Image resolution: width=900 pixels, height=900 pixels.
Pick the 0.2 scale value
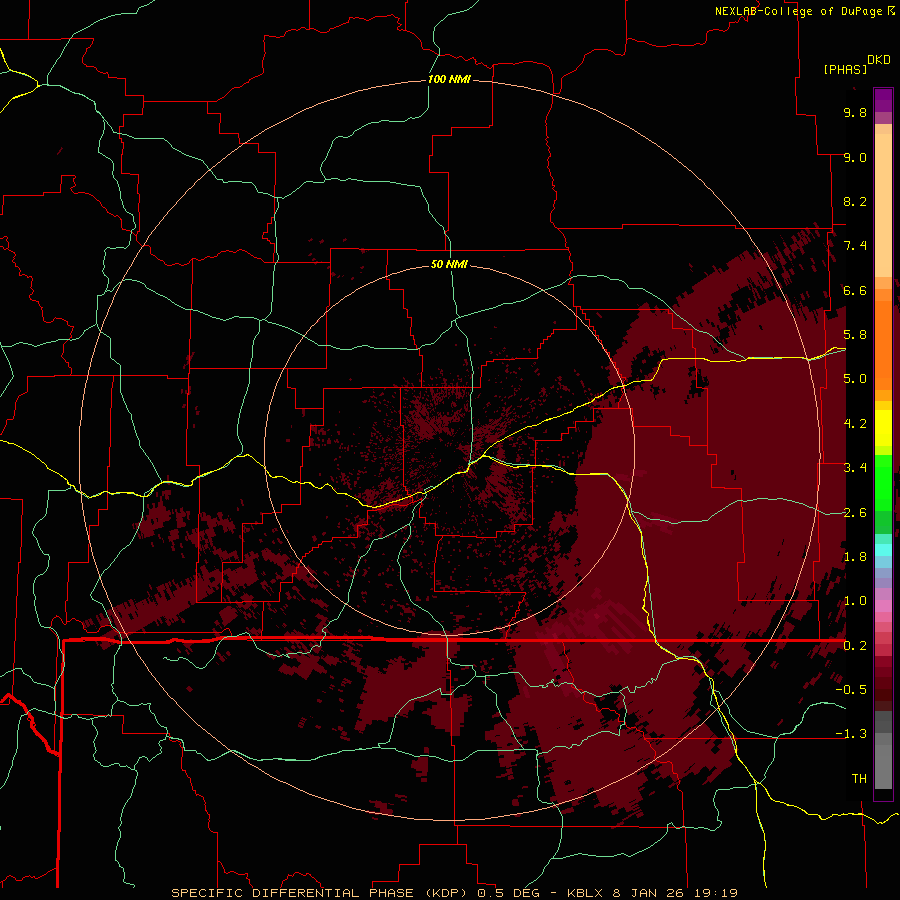tap(855, 646)
